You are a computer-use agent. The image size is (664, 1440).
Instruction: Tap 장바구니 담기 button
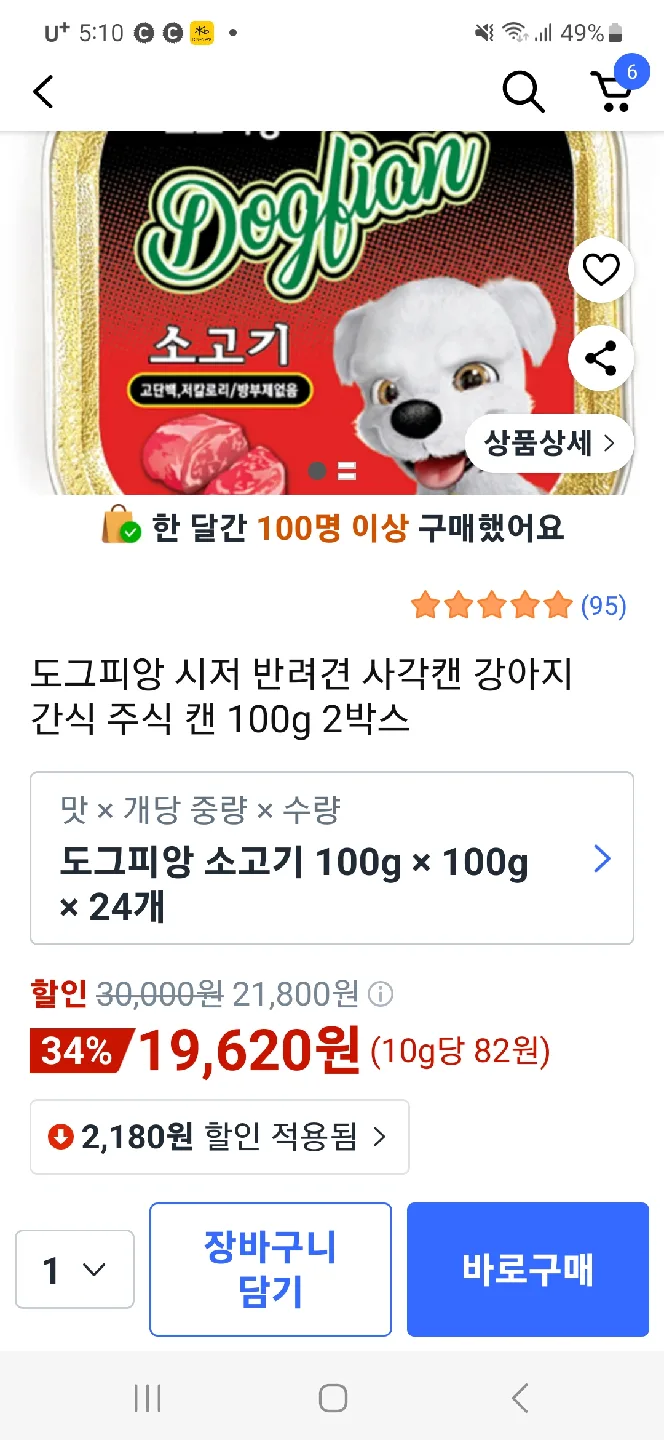coord(270,1269)
